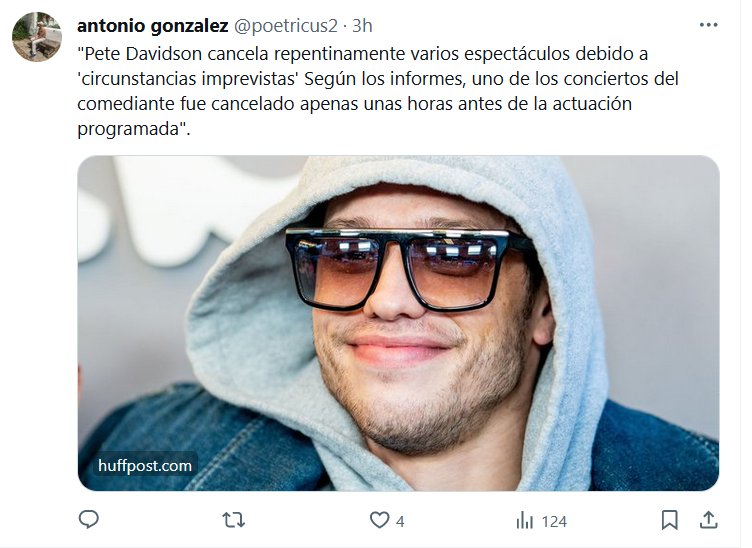The height and width of the screenshot is (548, 752).
Task: Click the word "programada" ending the tweet
Action: [x=128, y=129]
